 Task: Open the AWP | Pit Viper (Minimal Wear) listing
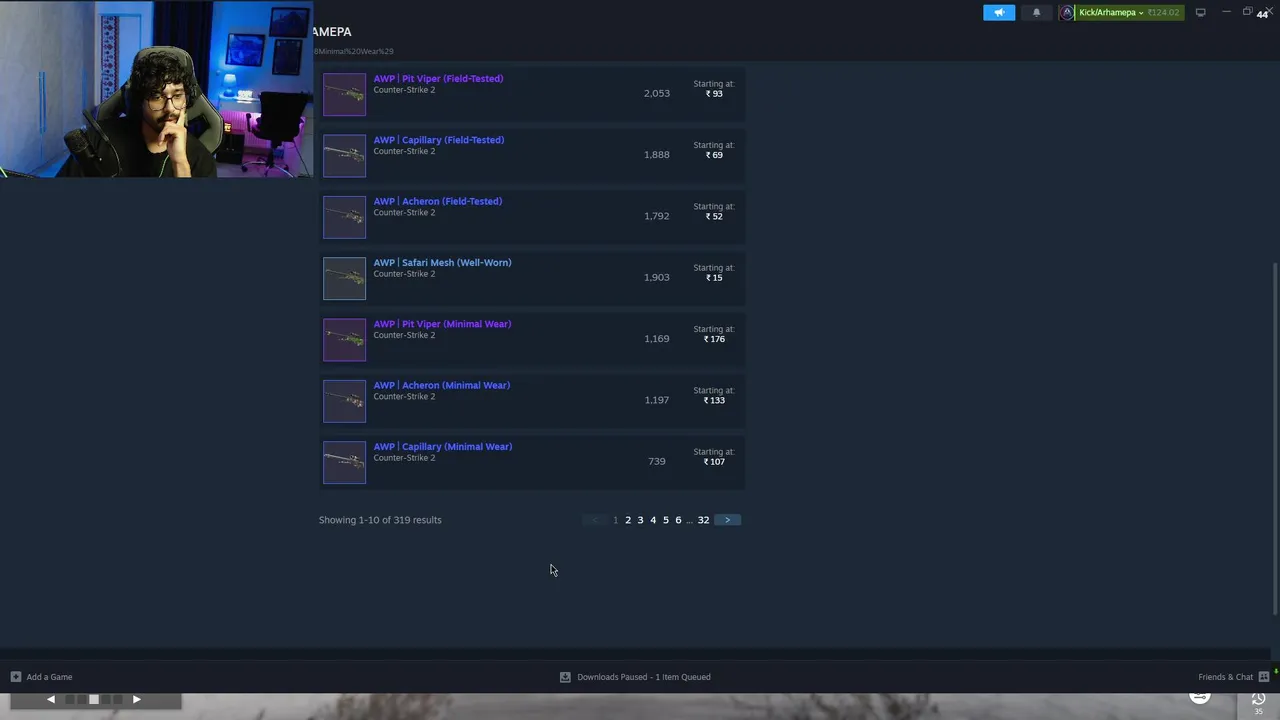tap(442, 324)
